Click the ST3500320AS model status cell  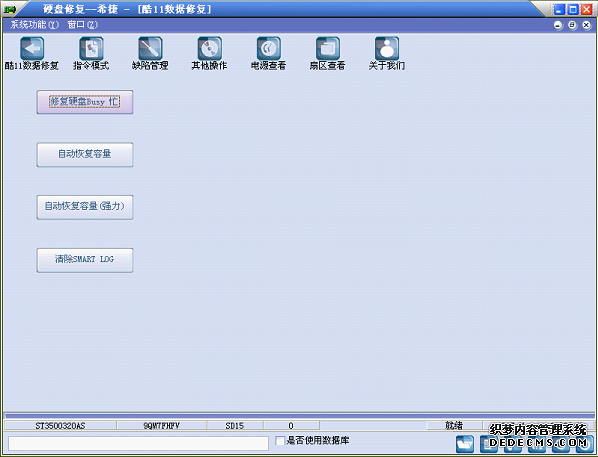pos(60,426)
